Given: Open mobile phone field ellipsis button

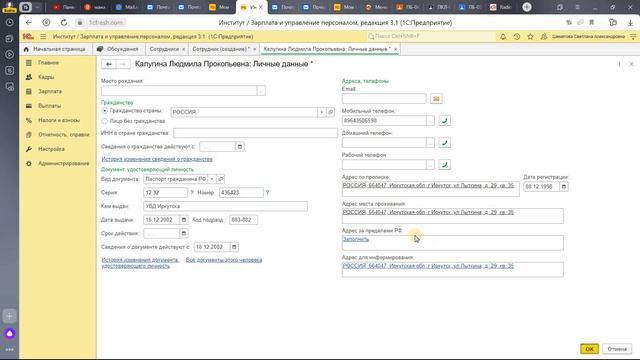Looking at the screenshot, I should pyautogui.click(x=430, y=121).
